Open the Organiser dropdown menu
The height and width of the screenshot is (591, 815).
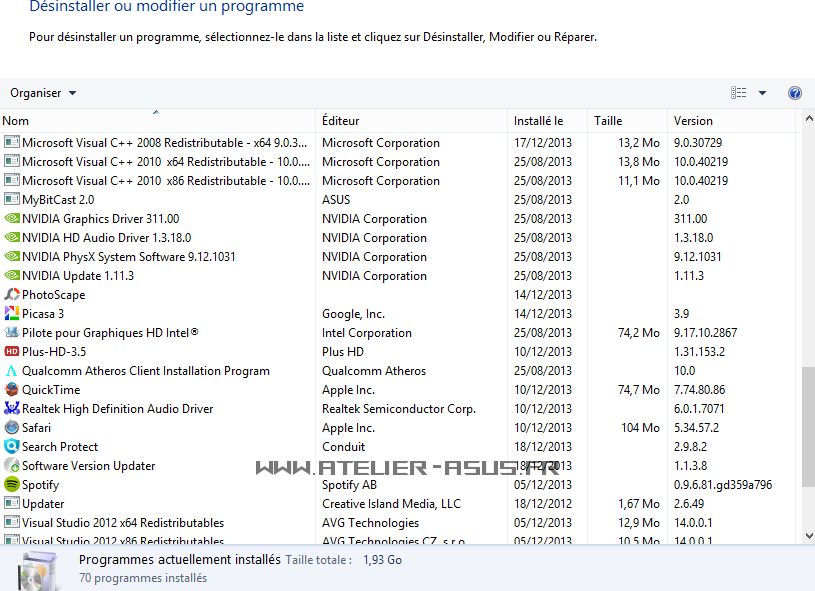coord(43,93)
